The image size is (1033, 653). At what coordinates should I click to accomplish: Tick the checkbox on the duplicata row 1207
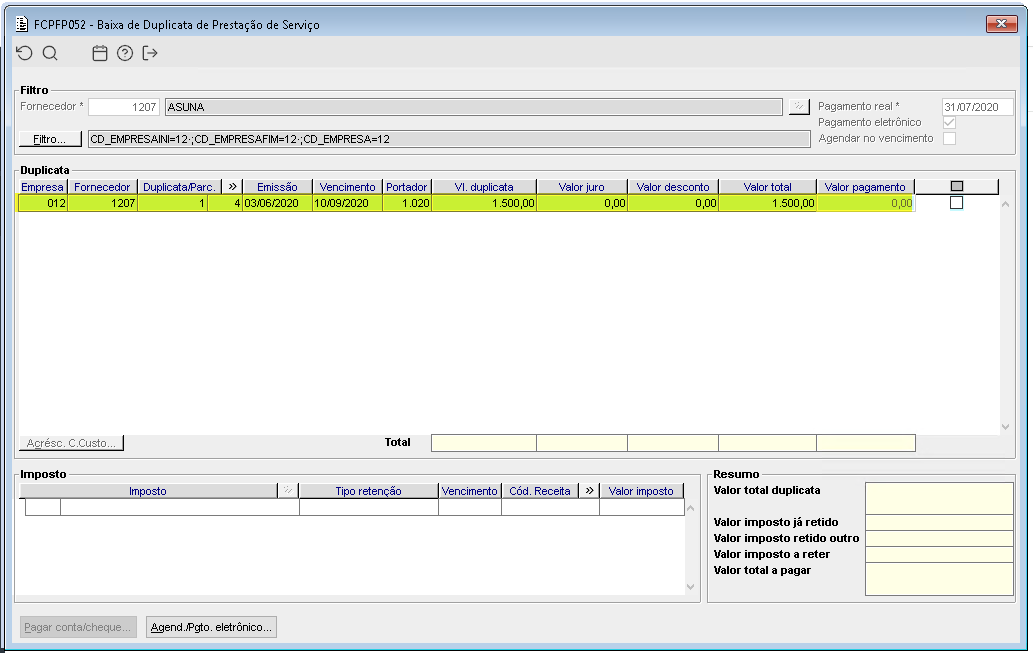[x=957, y=203]
